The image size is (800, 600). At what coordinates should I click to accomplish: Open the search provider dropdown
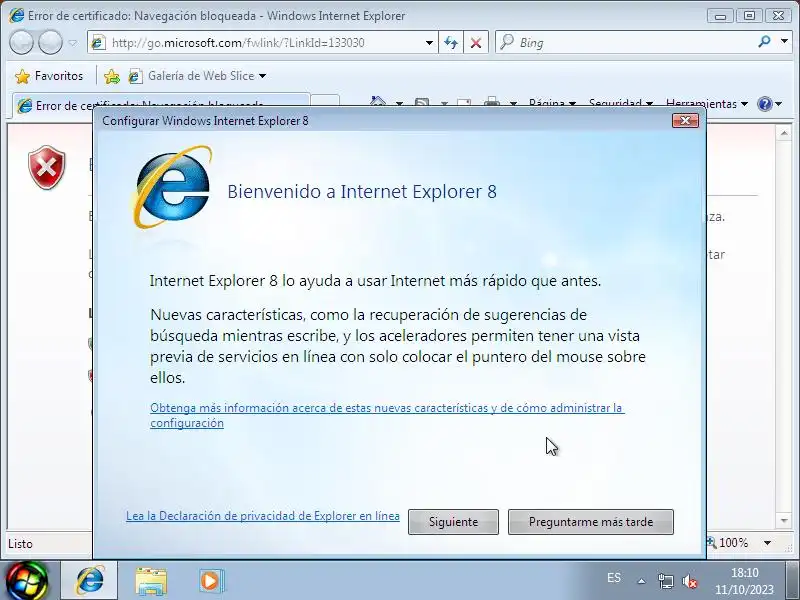click(x=784, y=41)
